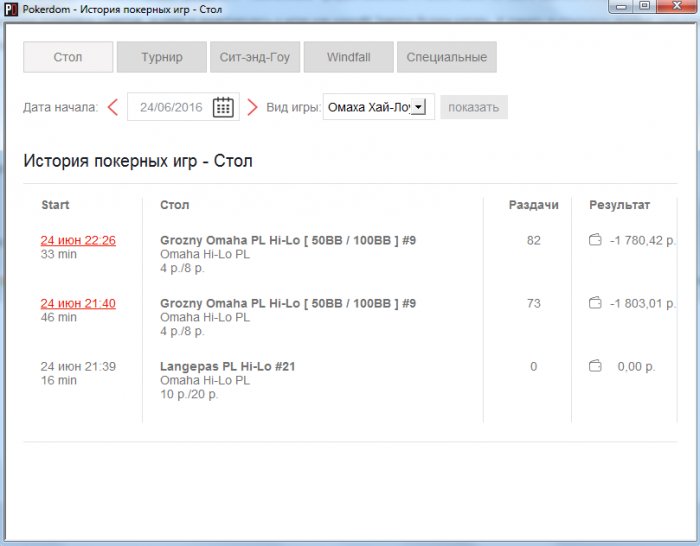This screenshot has width=700, height=546.
Task: Open the Сит-энд-Гоу tab
Action: [x=255, y=57]
